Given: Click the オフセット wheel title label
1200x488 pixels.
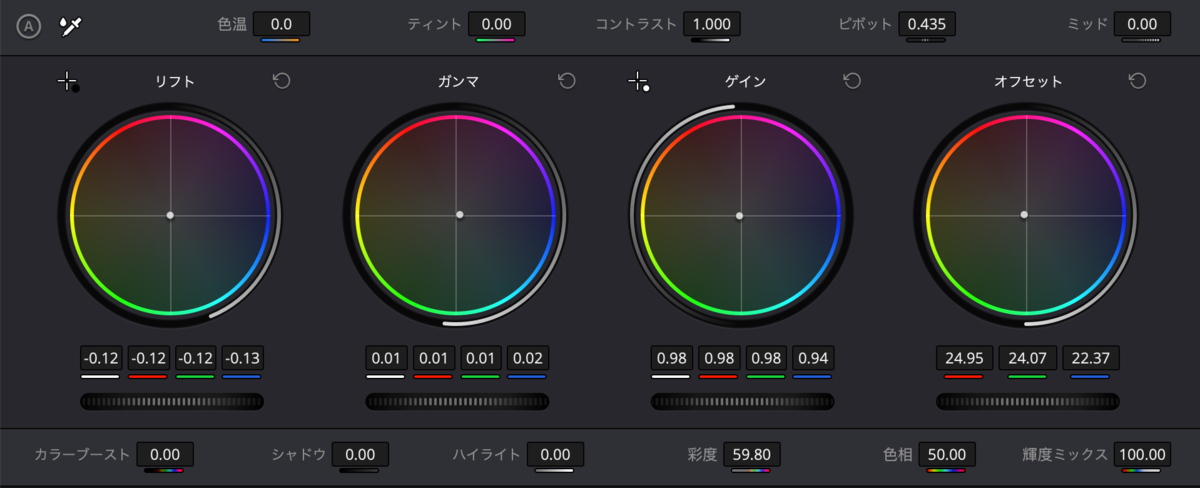Looking at the screenshot, I should pos(1028,82).
